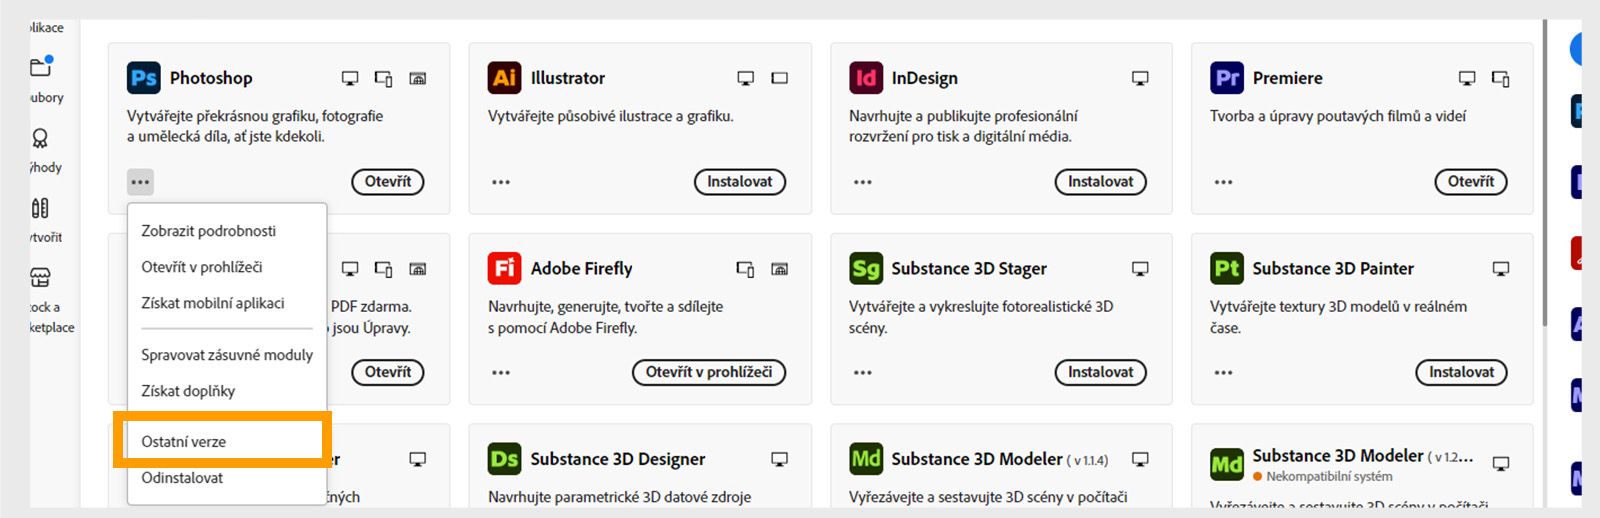Click Substance 3D Stager's desktop icon
Screen dimensions: 1600x518
coord(1140,269)
